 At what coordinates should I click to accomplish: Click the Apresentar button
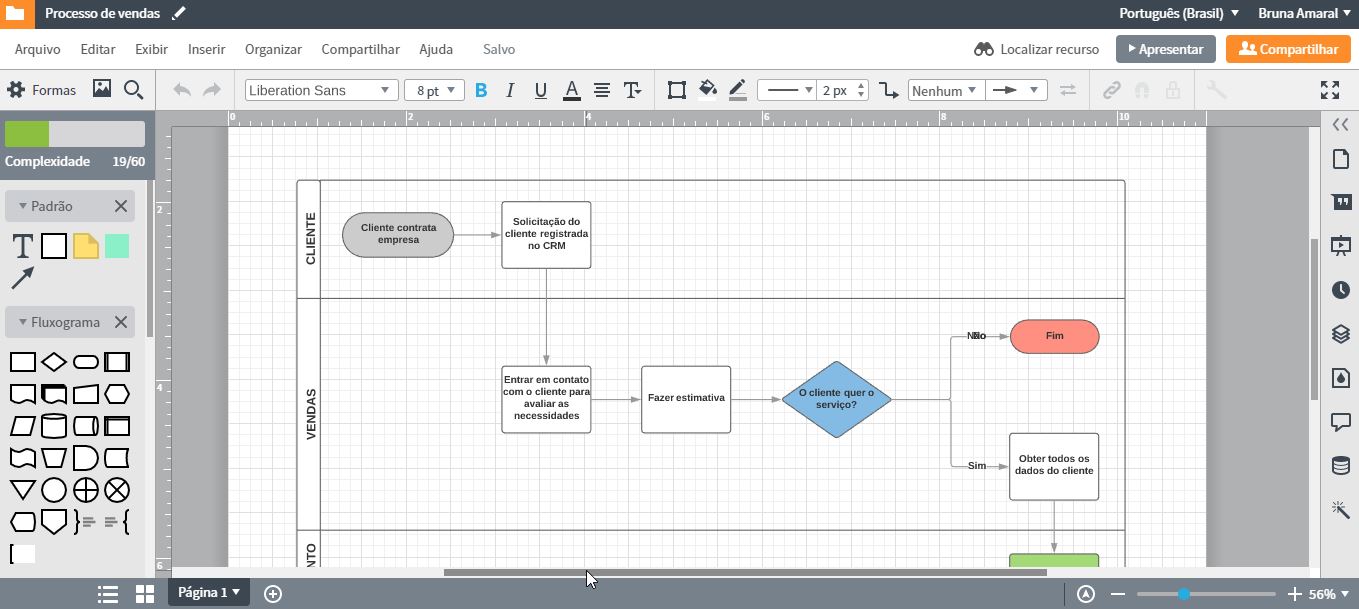1165,49
